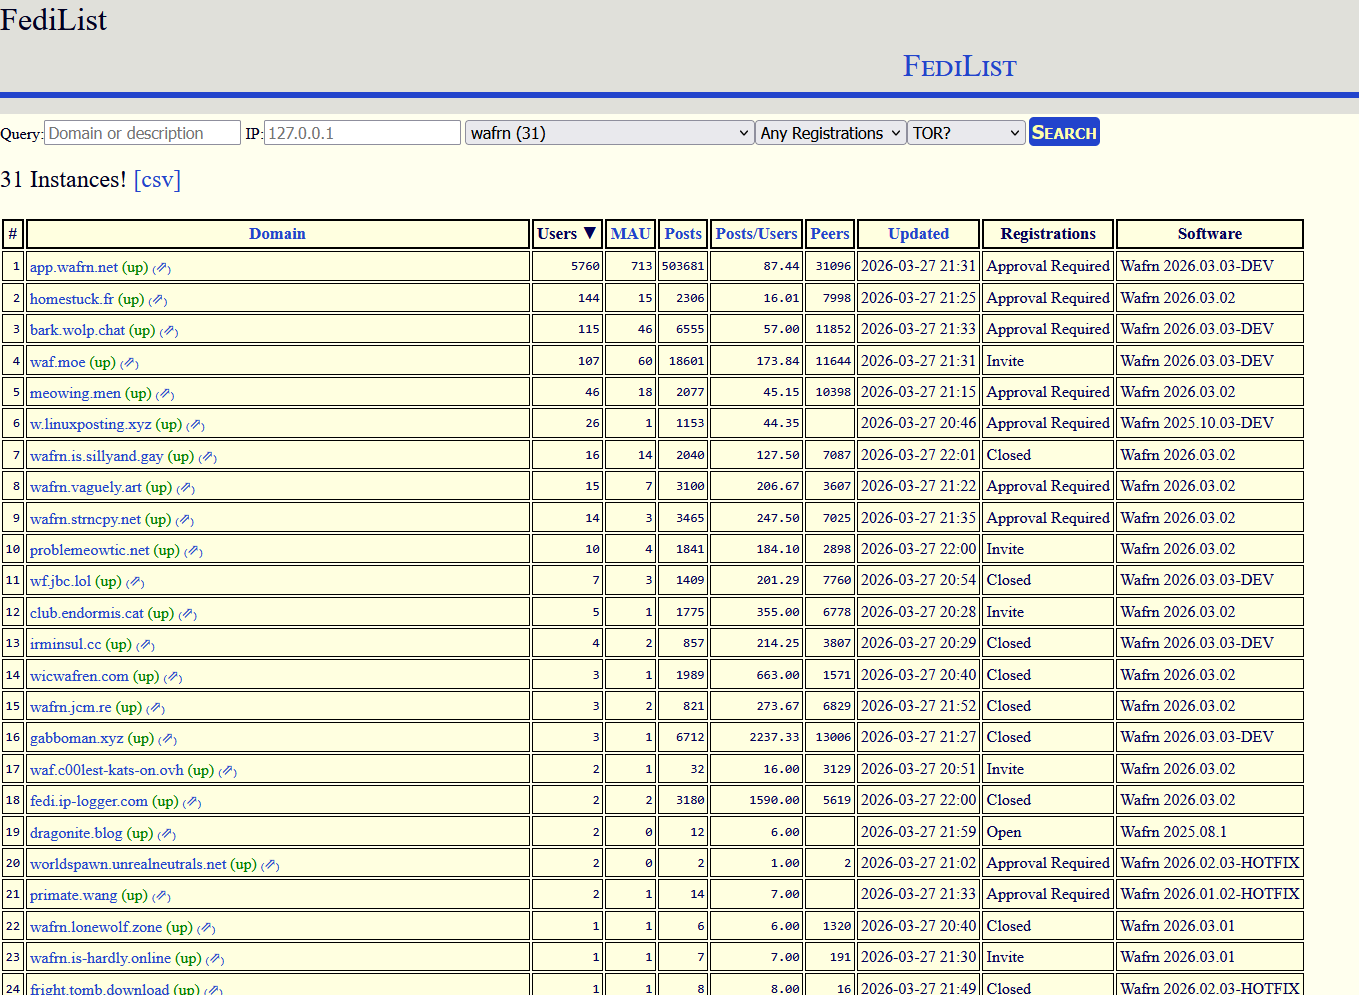
Task: Sort table by the Updated column
Action: [918, 234]
